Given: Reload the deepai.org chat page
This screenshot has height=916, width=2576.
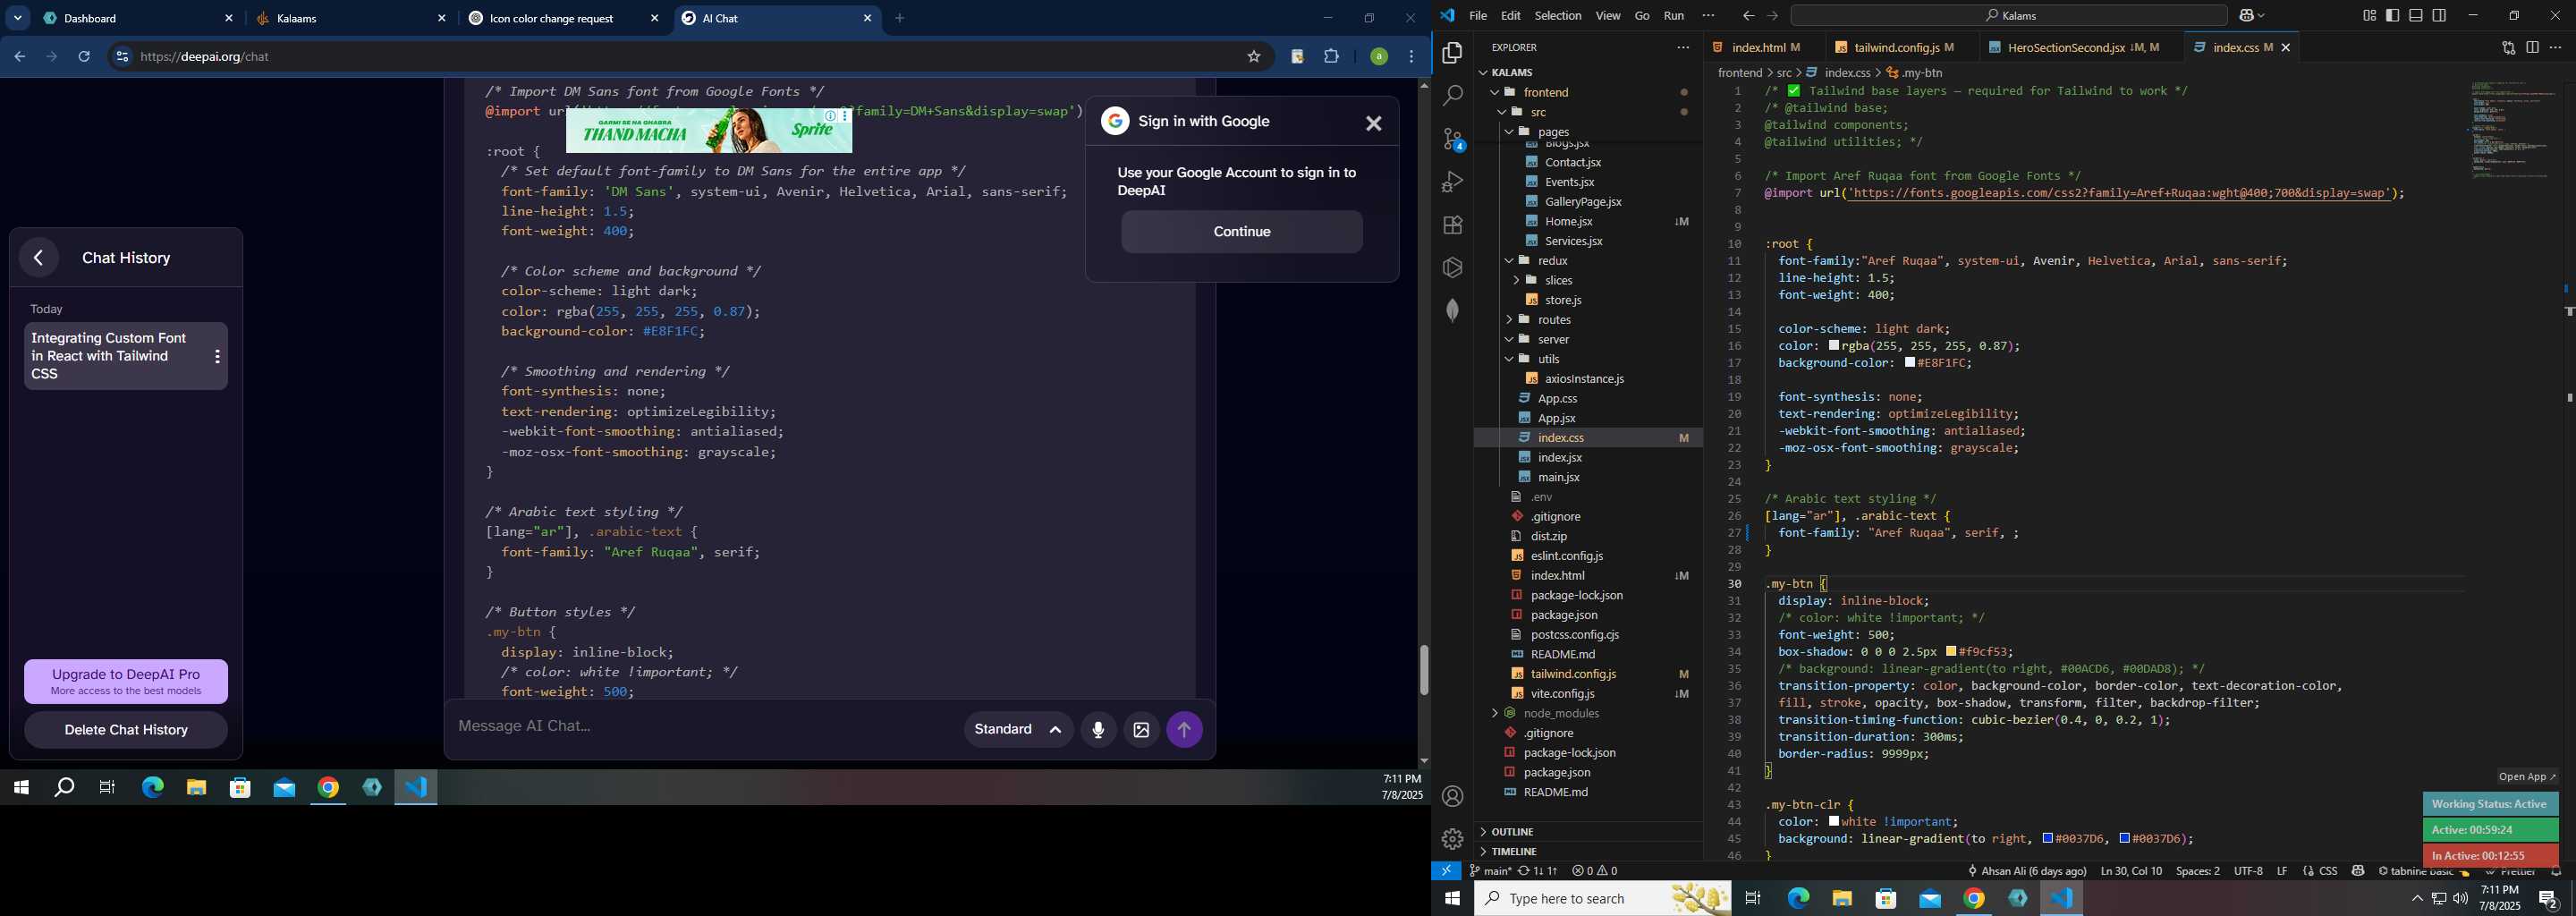Looking at the screenshot, I should [85, 57].
